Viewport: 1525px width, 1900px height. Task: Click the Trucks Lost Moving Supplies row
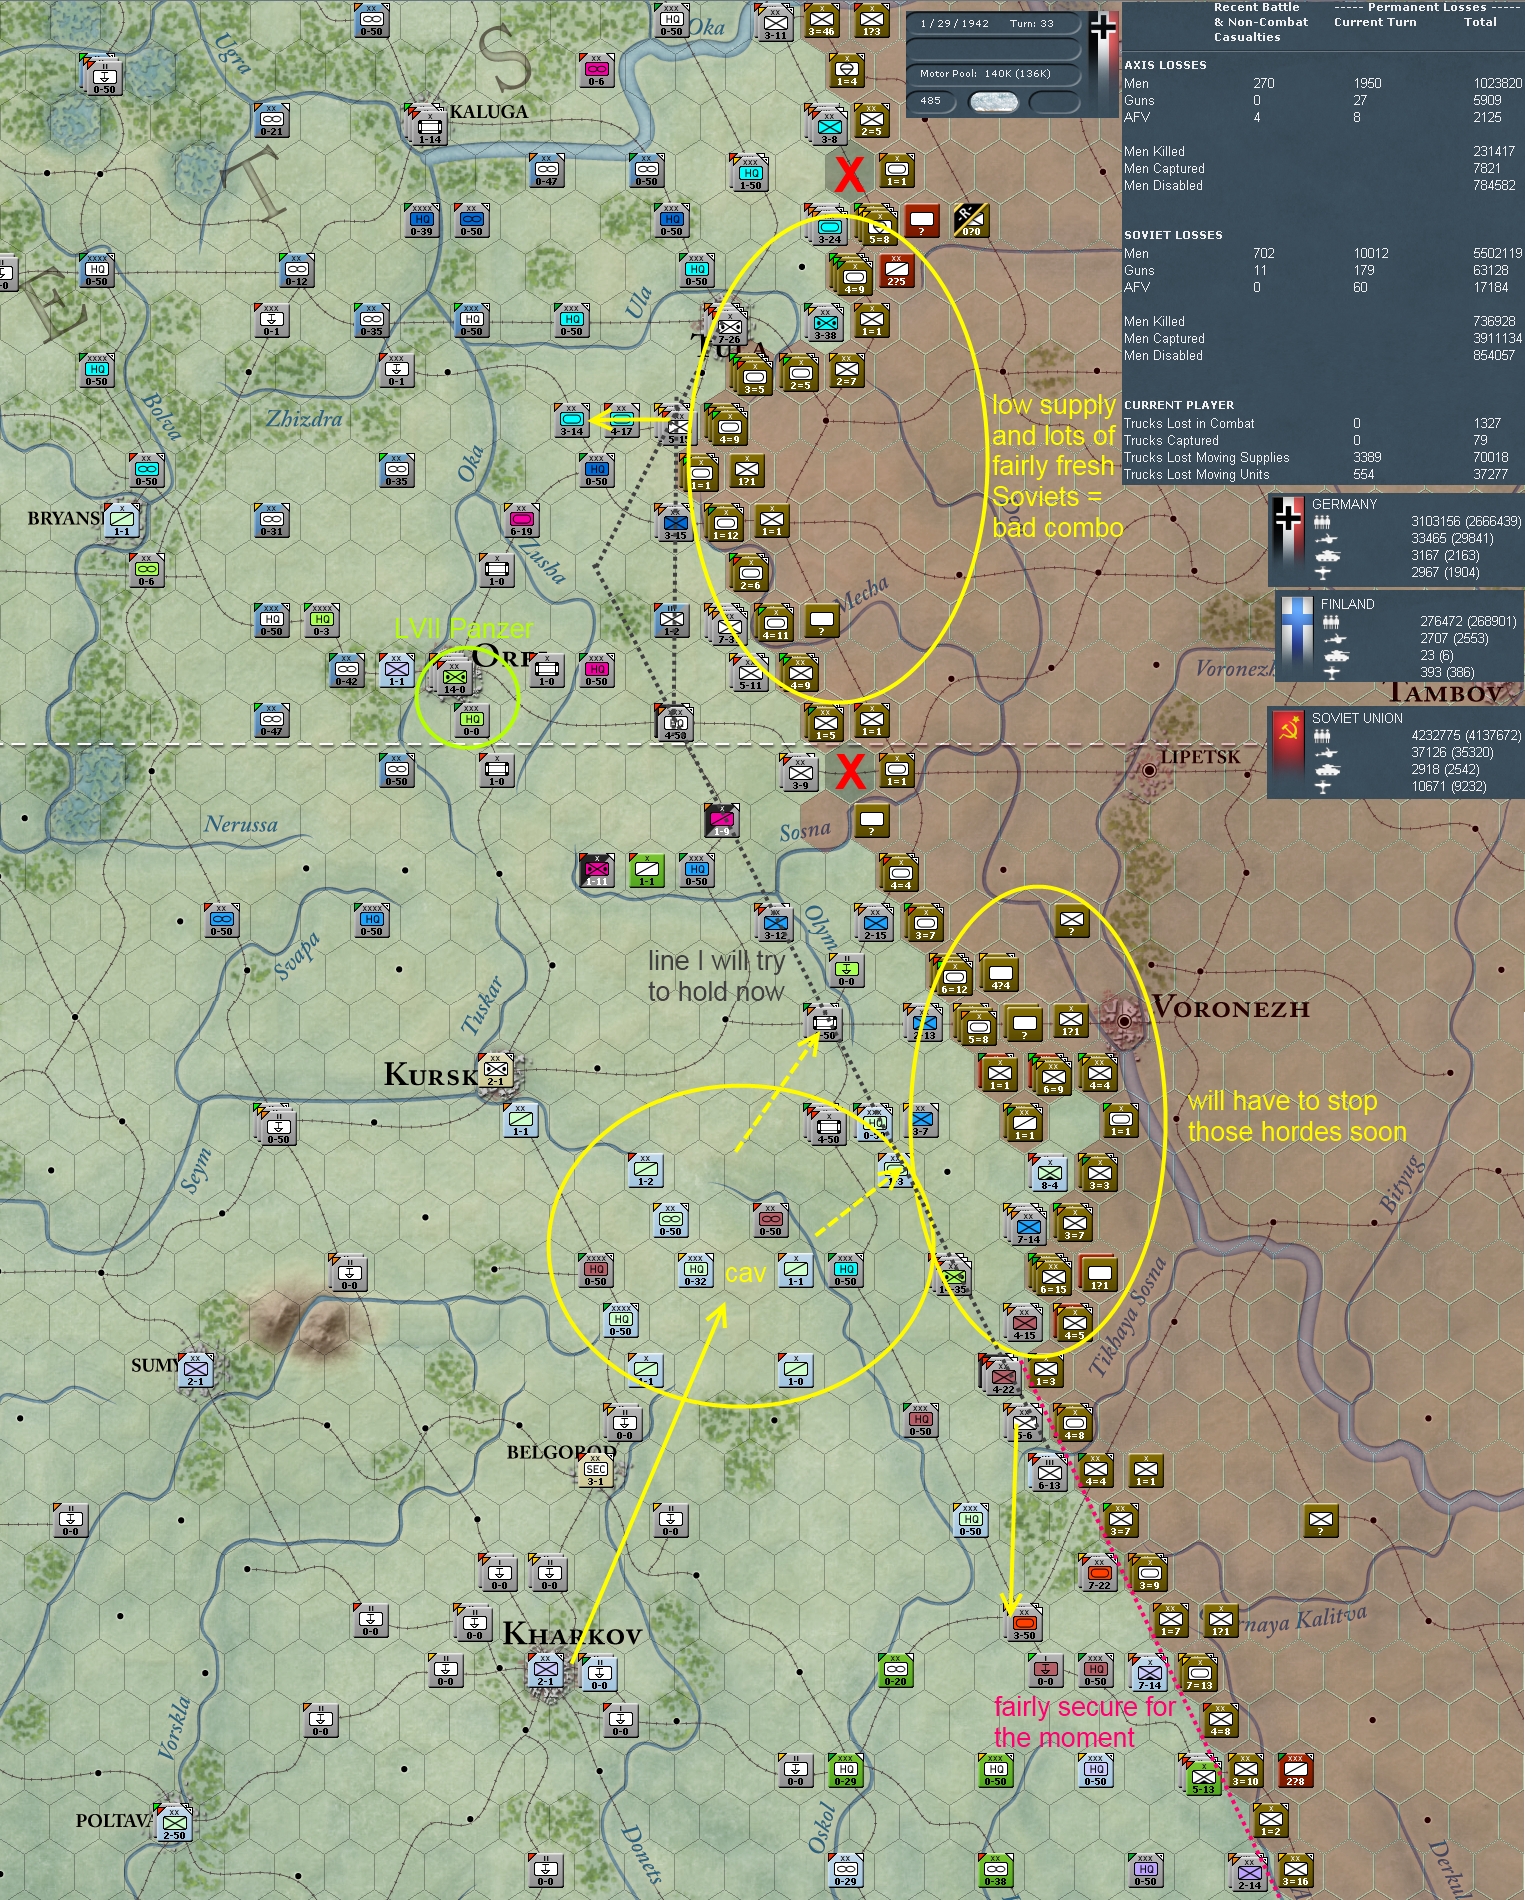coord(1323,457)
